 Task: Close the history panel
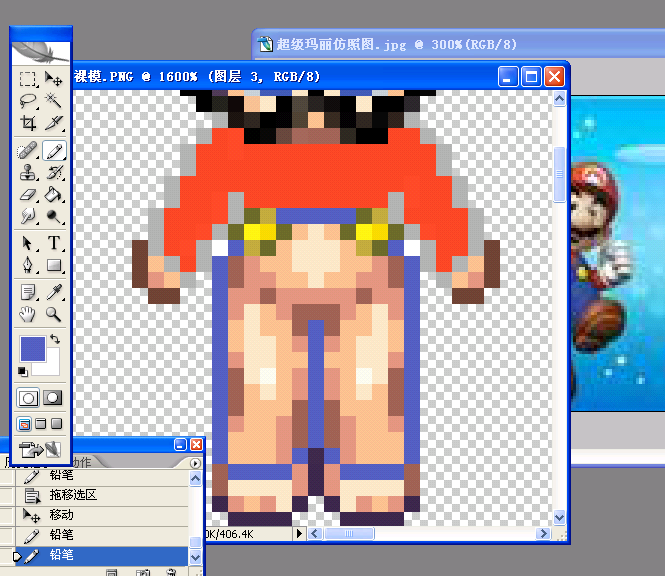196,445
